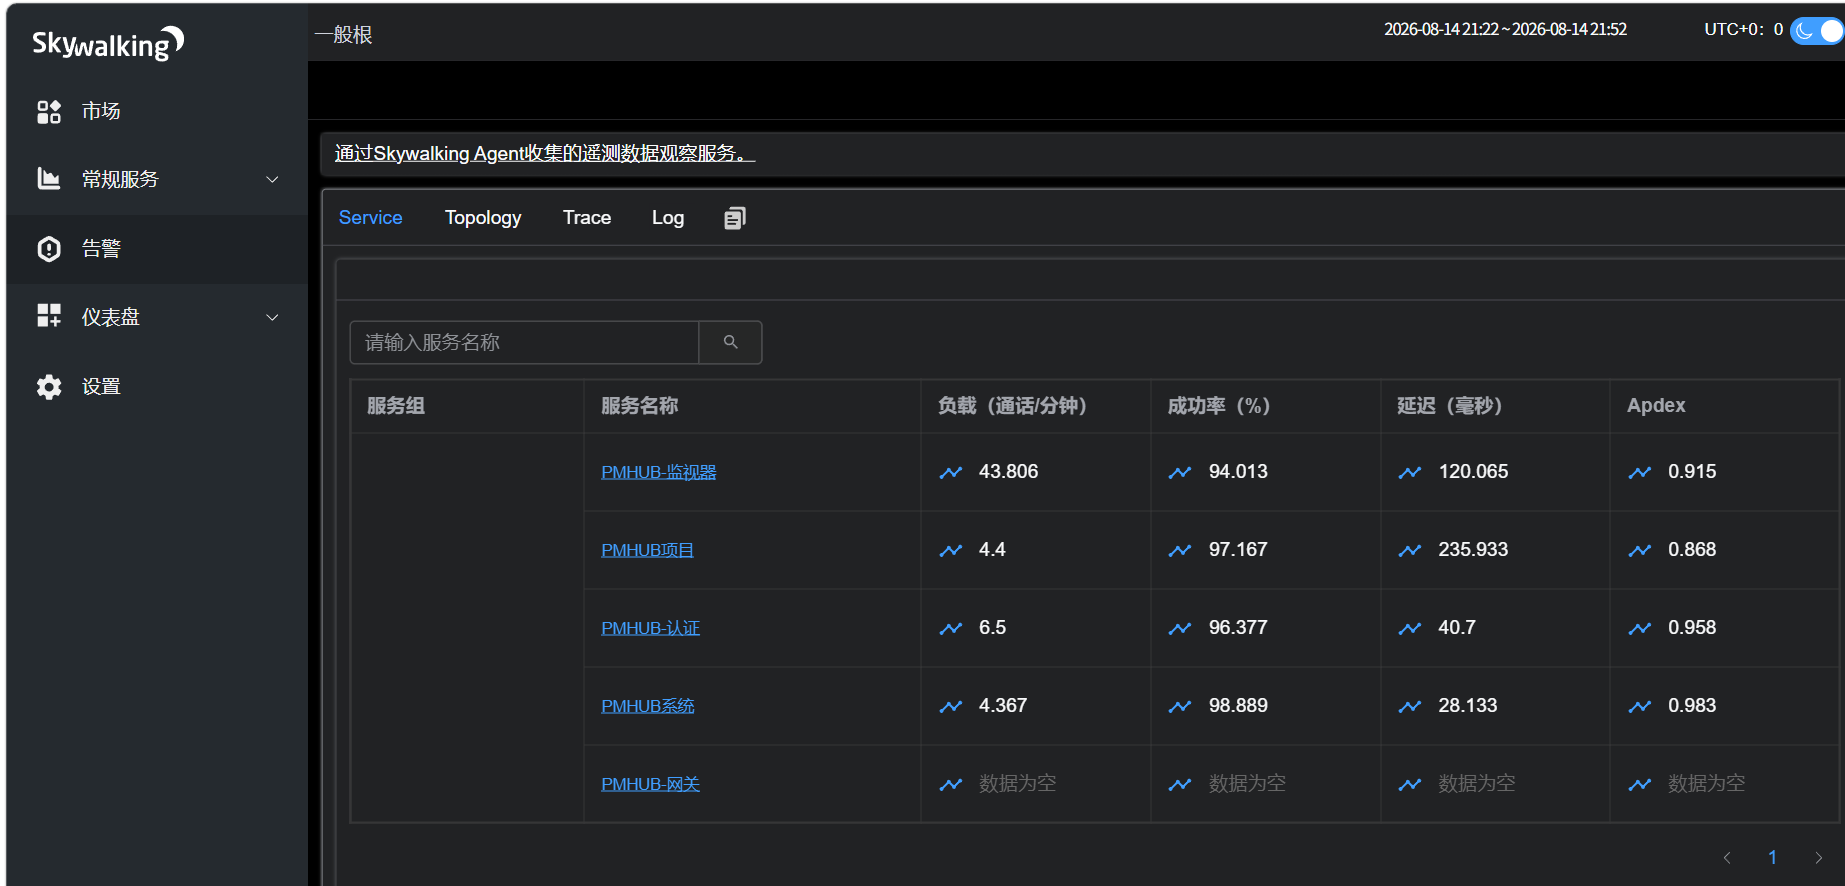
Task: Click the time range 2026-08-14 21:22 selector
Action: pyautogui.click(x=1505, y=29)
